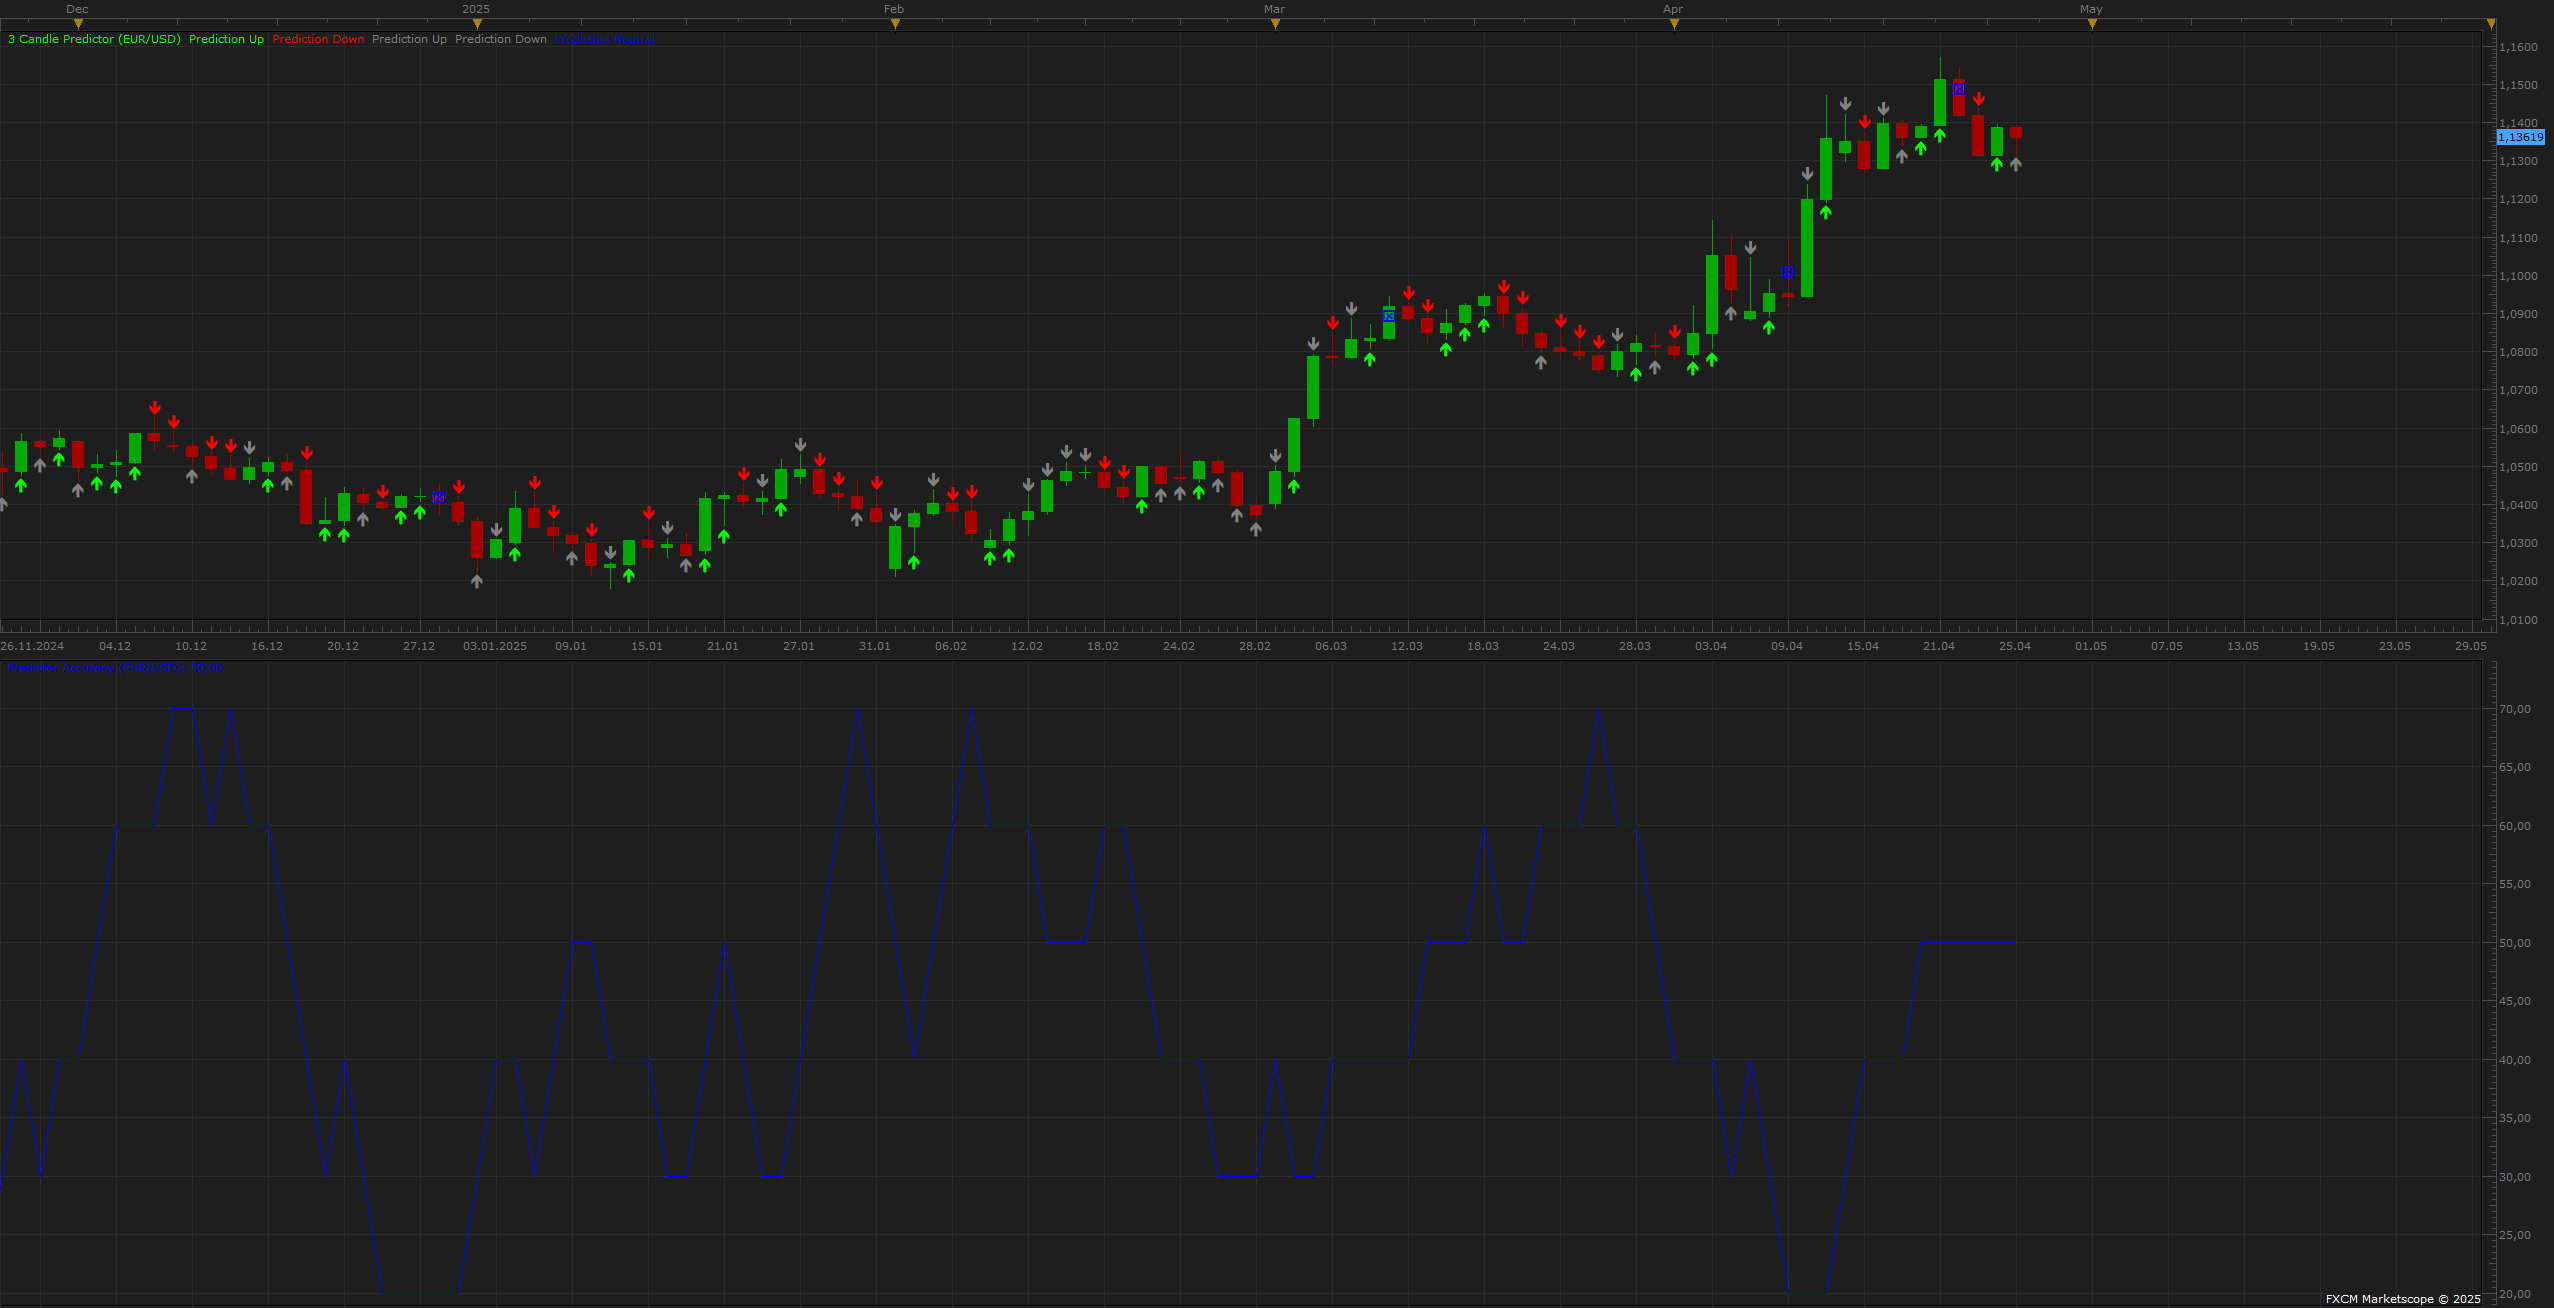The image size is (2554, 1308).
Task: Click the 29.05 date axis label
Action: tap(2471, 646)
